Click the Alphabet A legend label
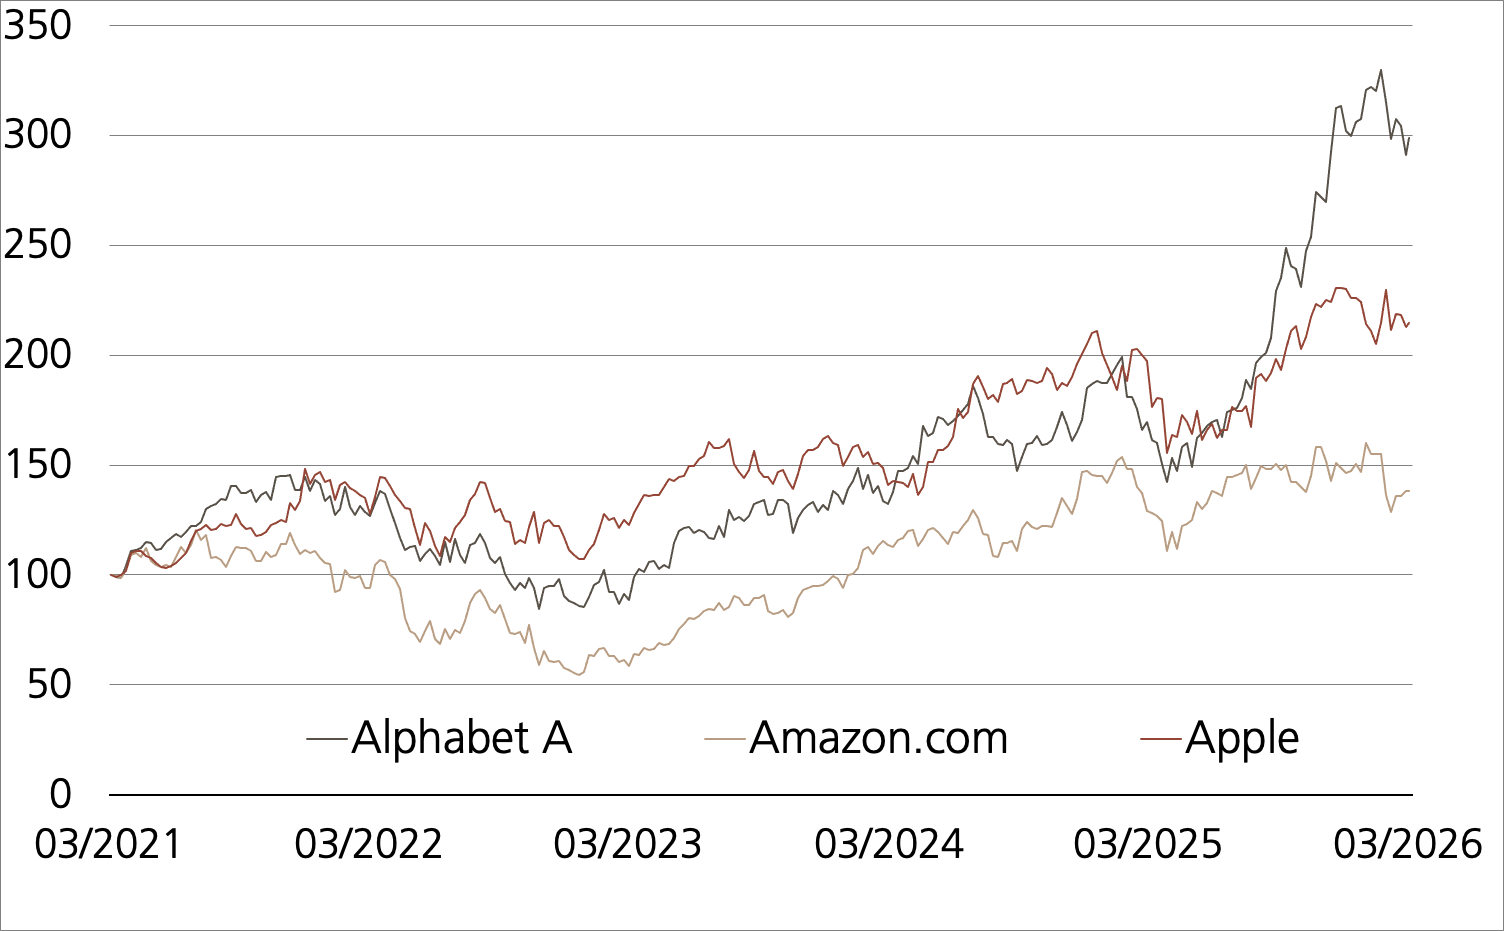The image size is (1504, 931). 461,739
